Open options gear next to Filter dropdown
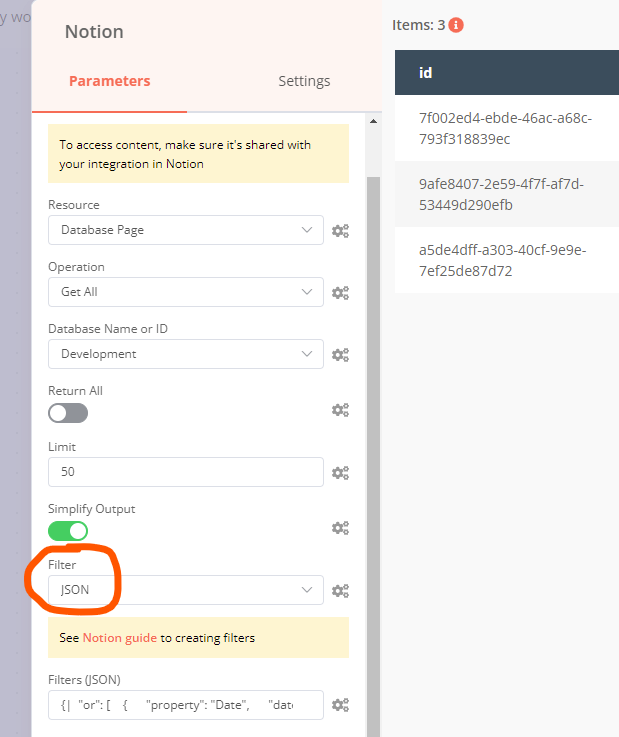The image size is (619, 737). point(341,591)
